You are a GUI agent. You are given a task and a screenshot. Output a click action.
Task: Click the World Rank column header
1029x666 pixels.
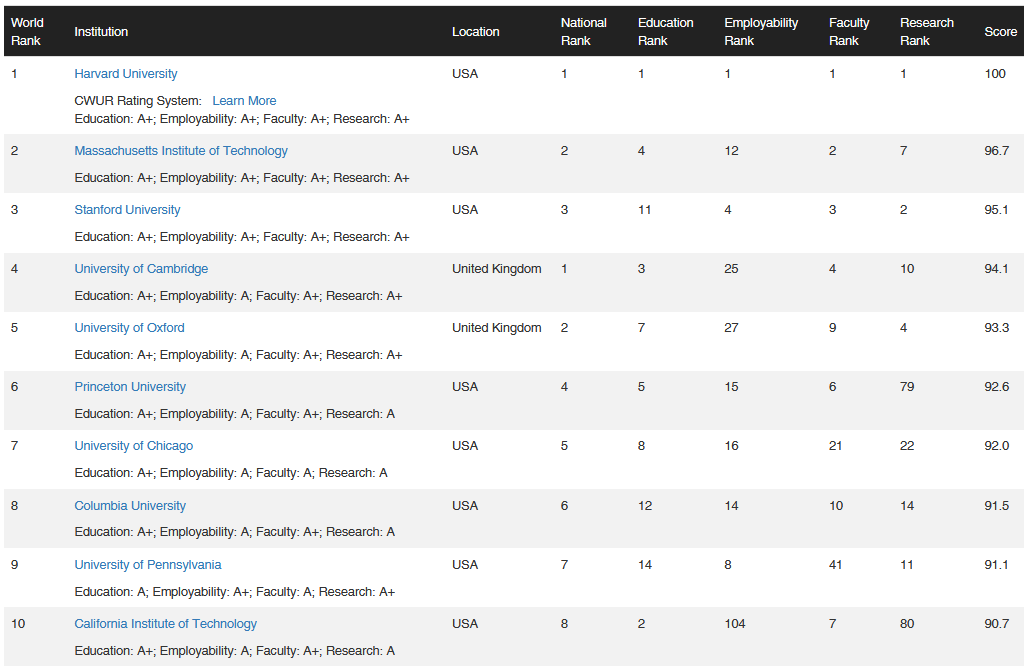27,31
